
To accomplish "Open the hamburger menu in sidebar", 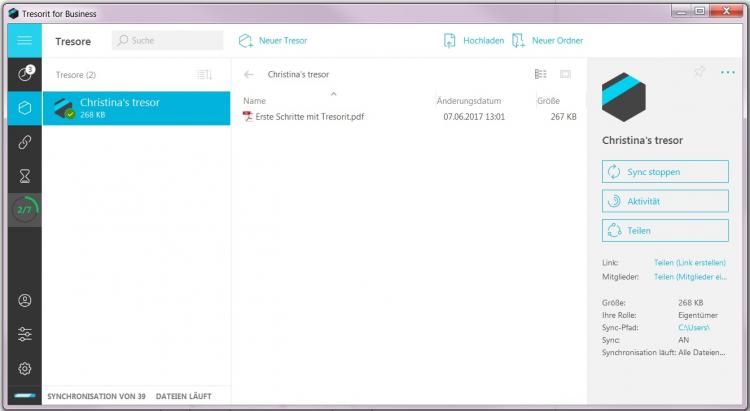I will point(24,41).
